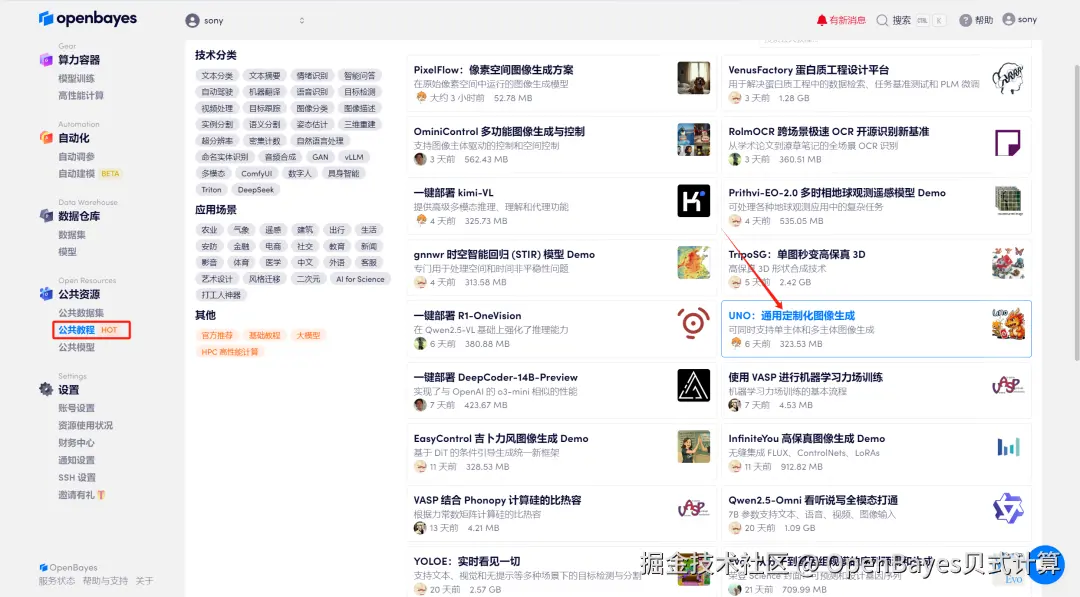Screen dimensions: 1080x597
Task: Toggle the 目标检测 tag filter
Action: [360, 92]
